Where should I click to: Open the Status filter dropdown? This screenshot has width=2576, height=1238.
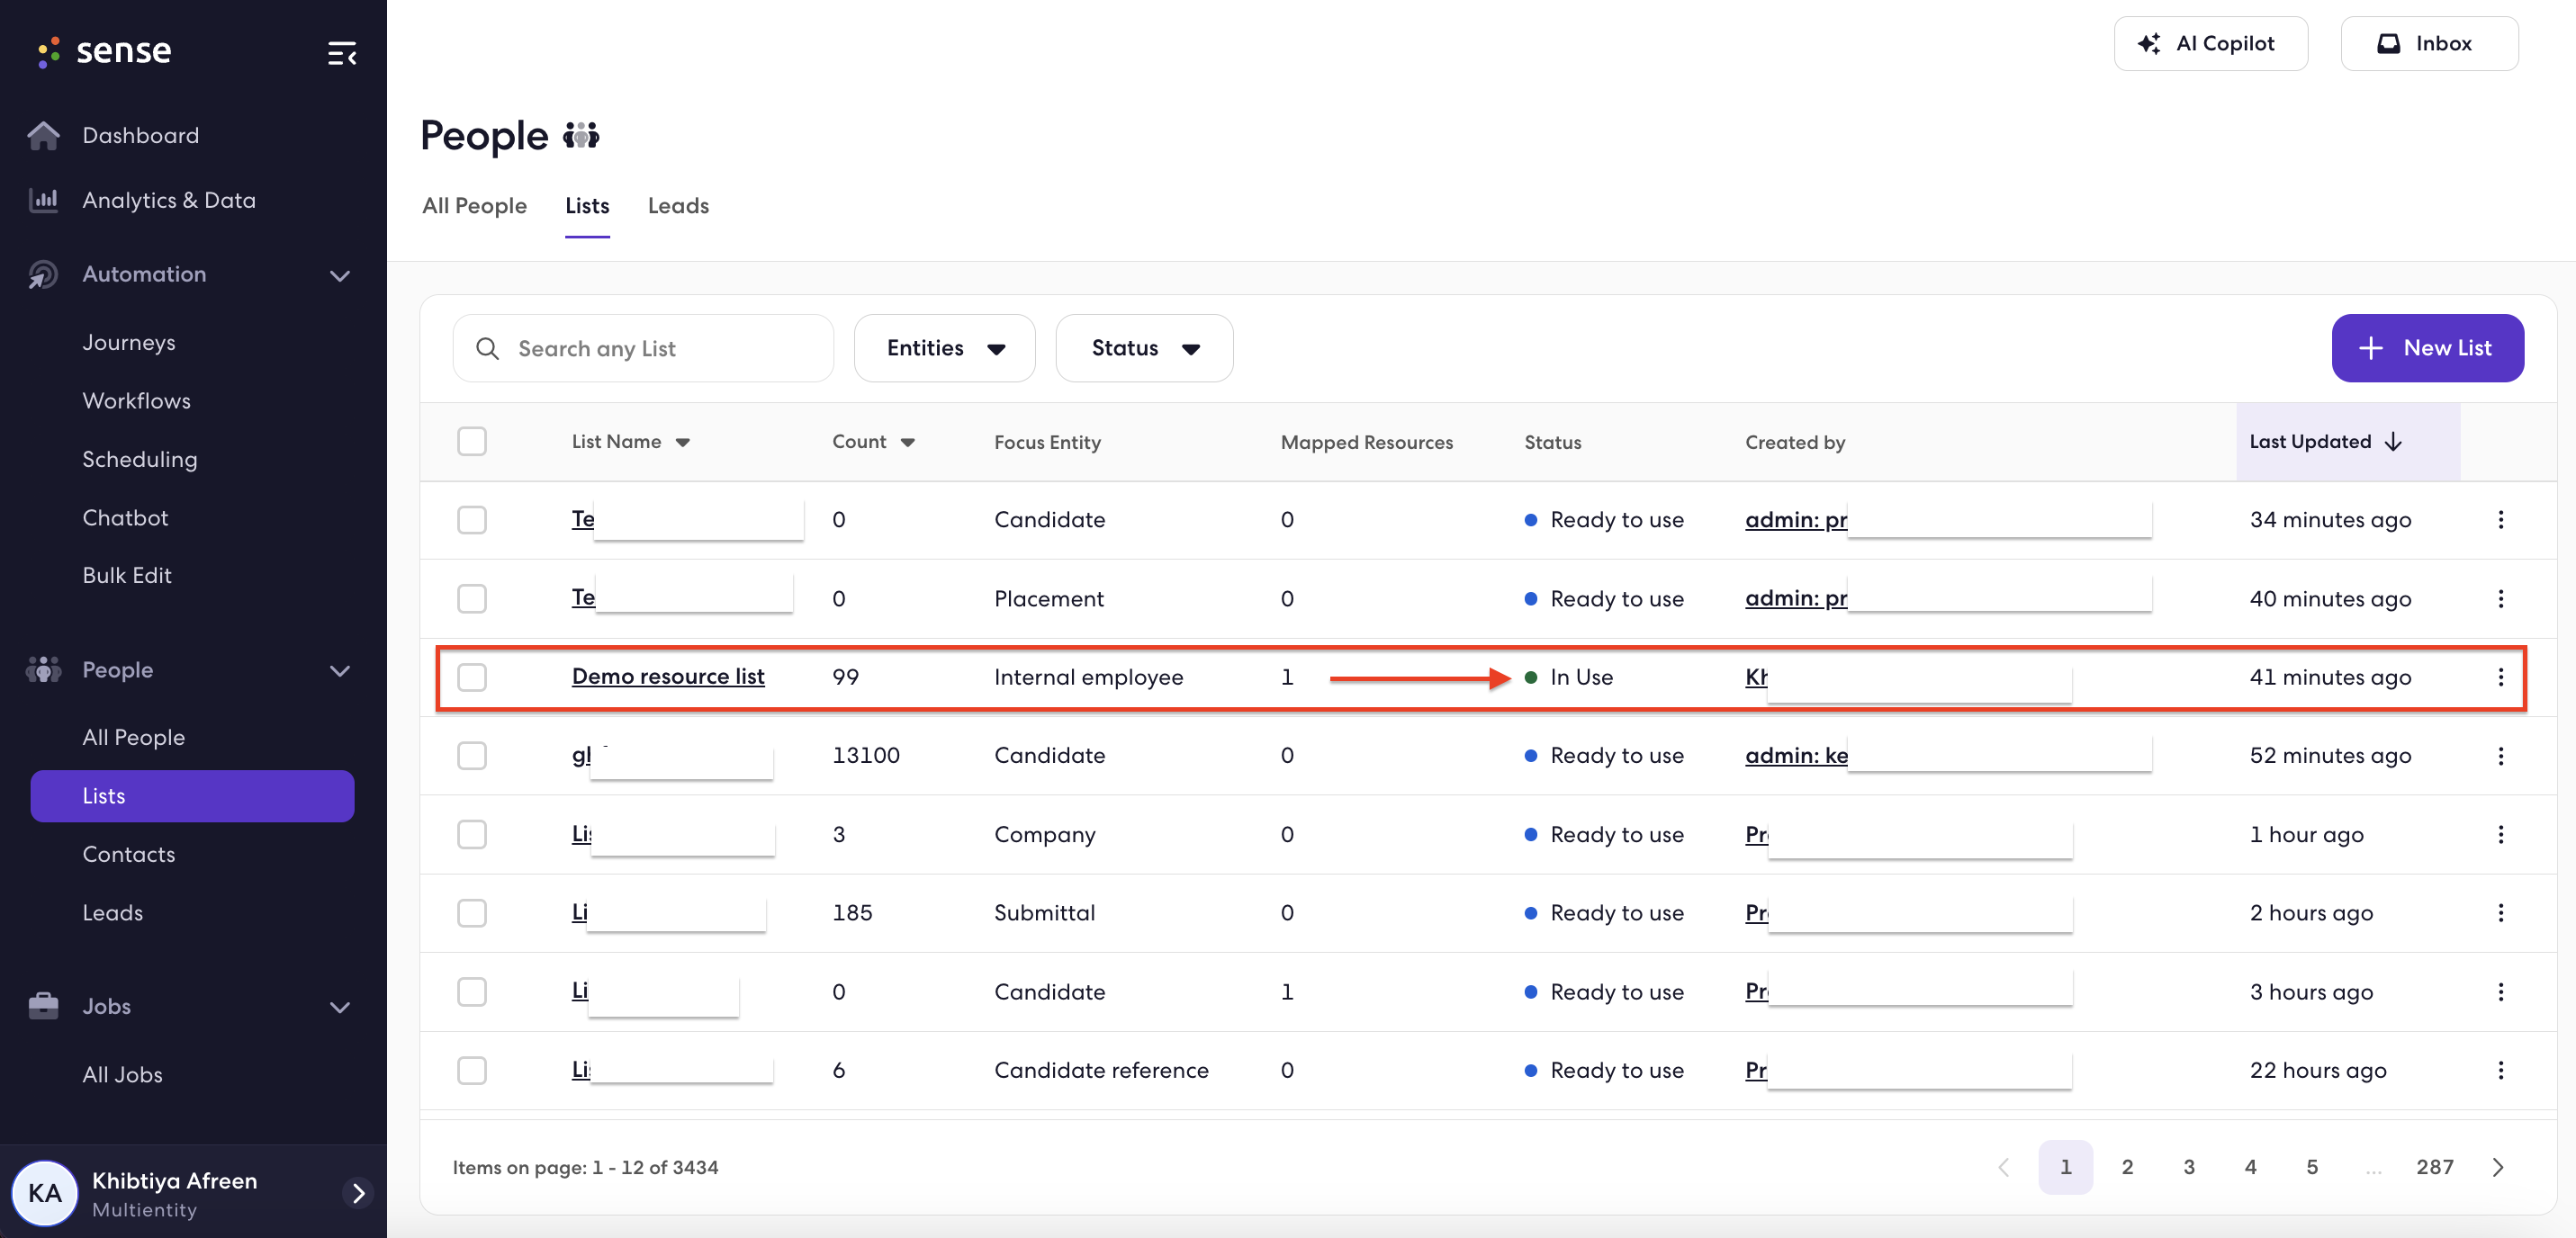1144,348
